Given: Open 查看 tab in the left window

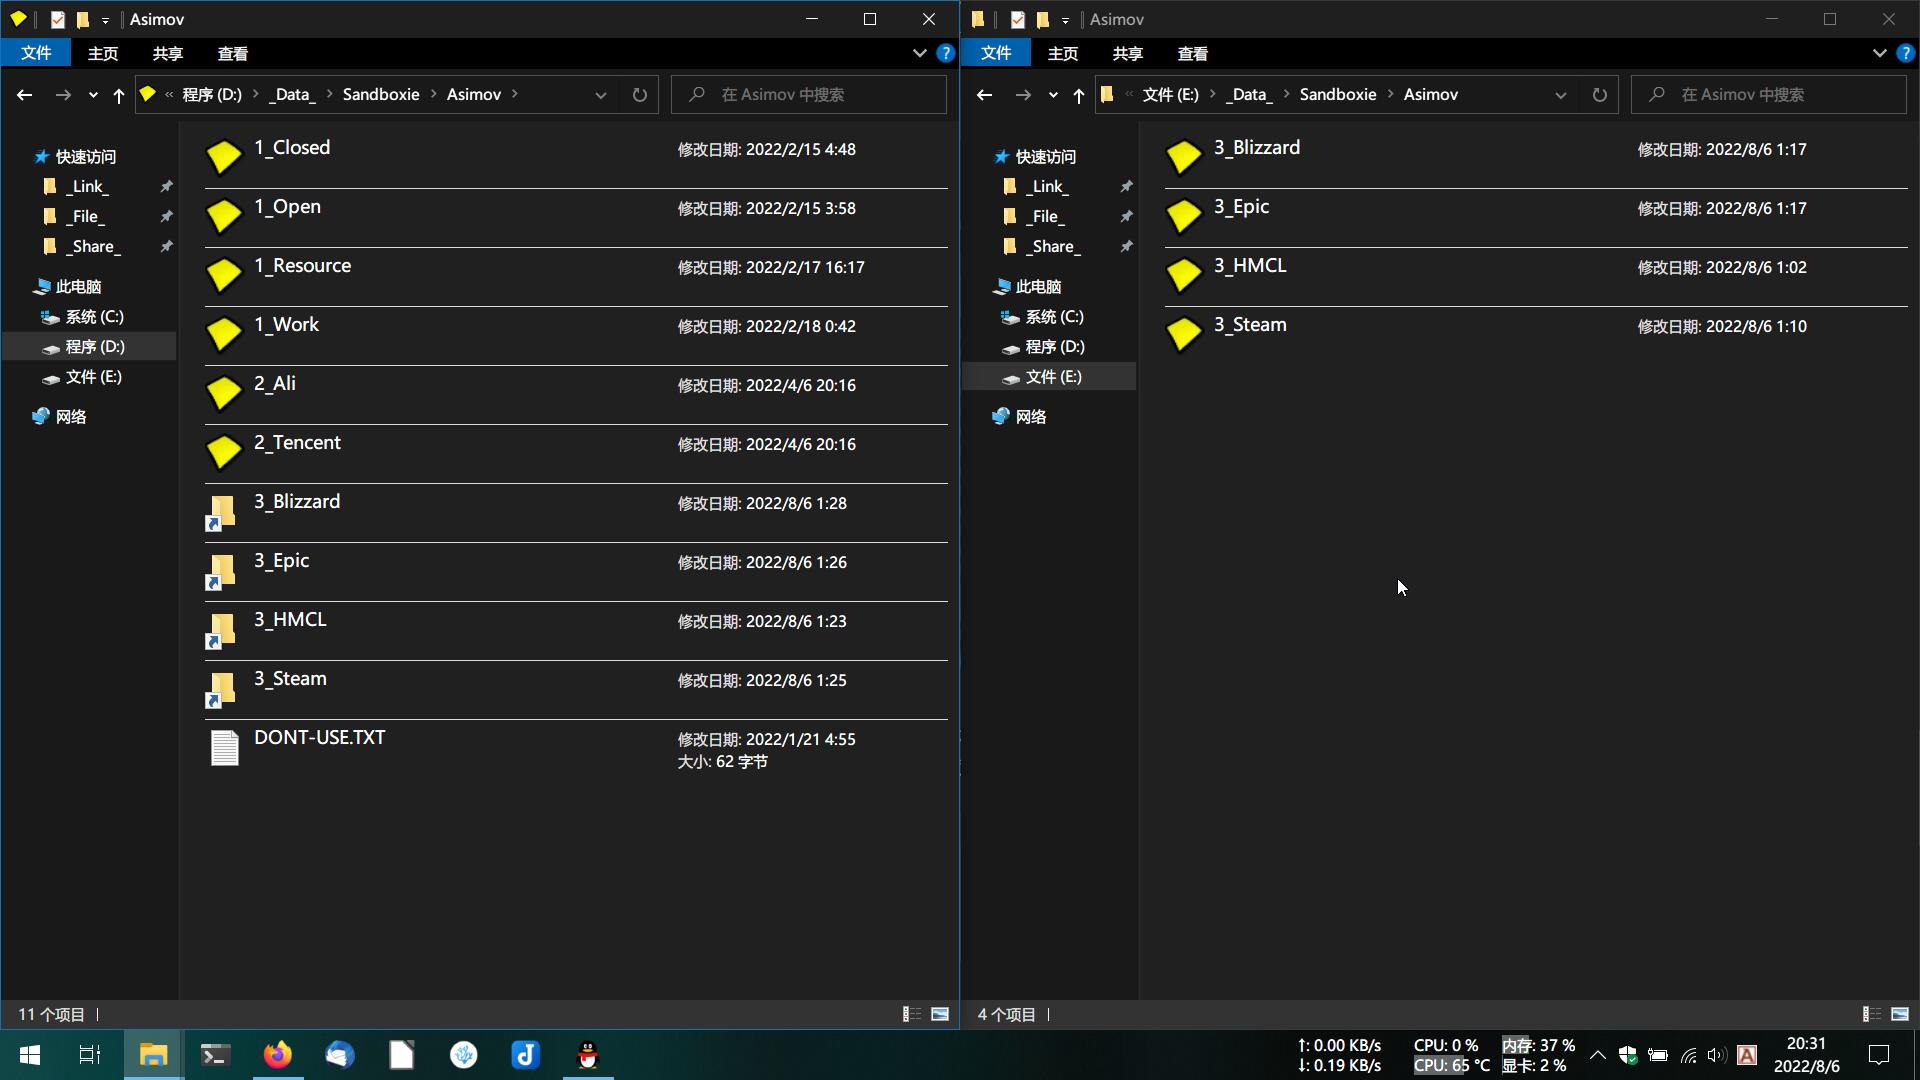Looking at the screenshot, I should tap(232, 53).
